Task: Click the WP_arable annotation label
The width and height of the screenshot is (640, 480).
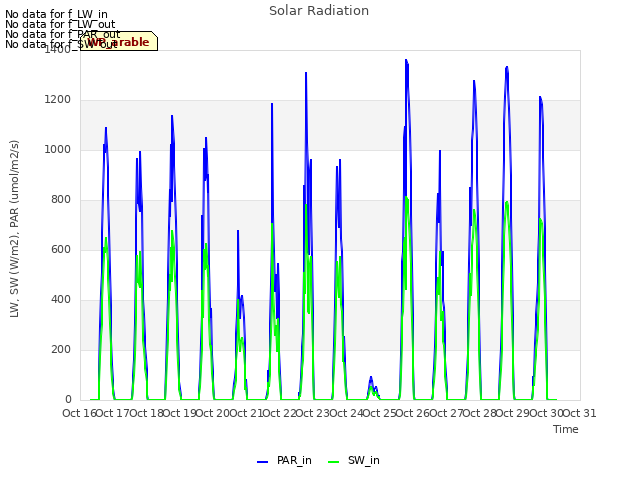Action: [119, 41]
